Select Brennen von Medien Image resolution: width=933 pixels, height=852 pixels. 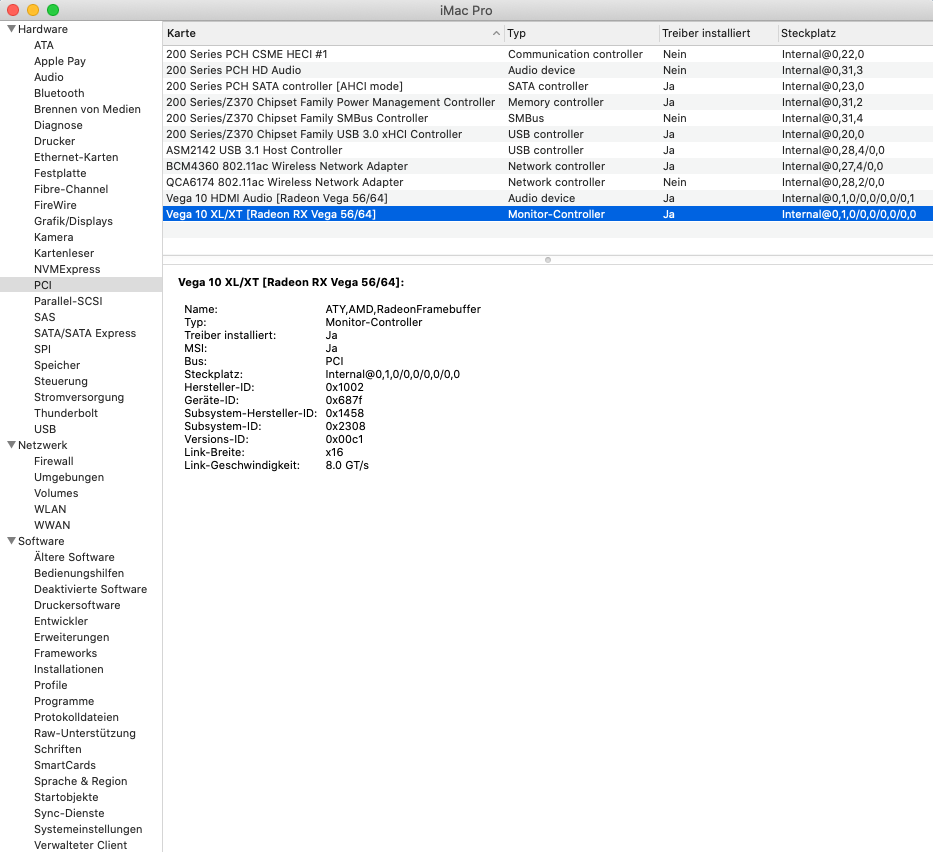tap(87, 109)
